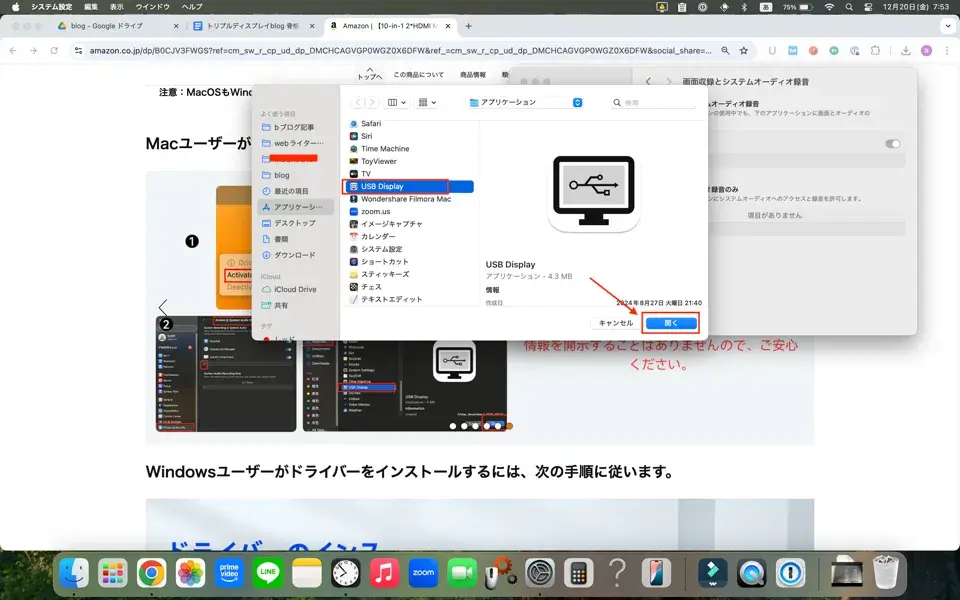Click the Chrome zoom magnifier in address bar

click(725, 51)
